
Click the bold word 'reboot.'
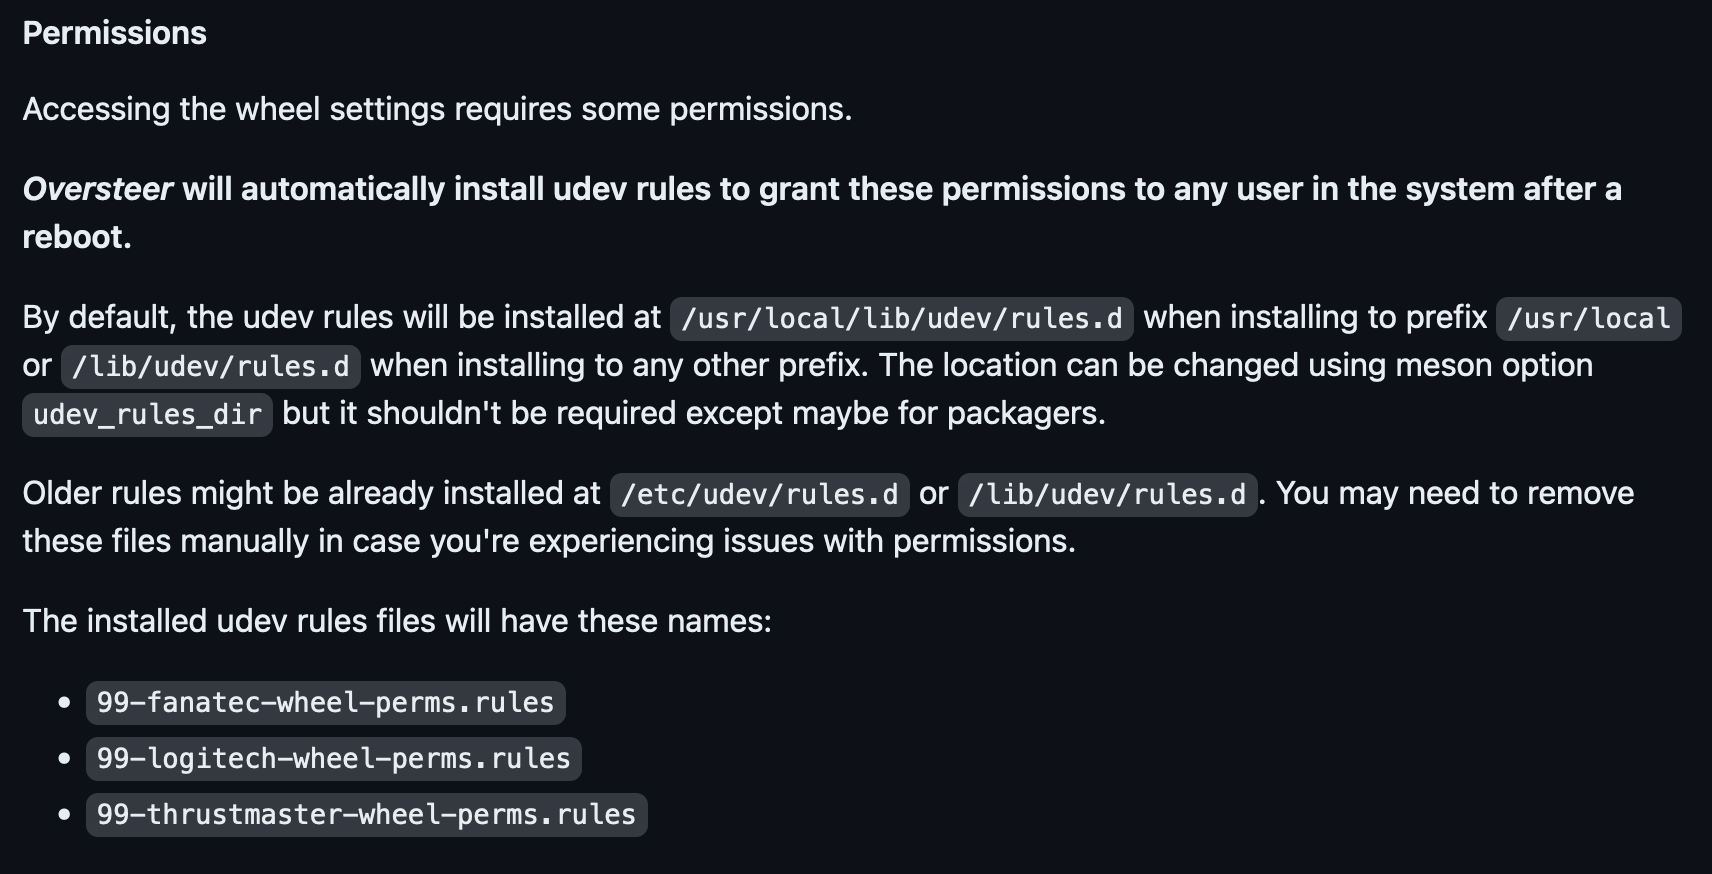pyautogui.click(x=77, y=237)
